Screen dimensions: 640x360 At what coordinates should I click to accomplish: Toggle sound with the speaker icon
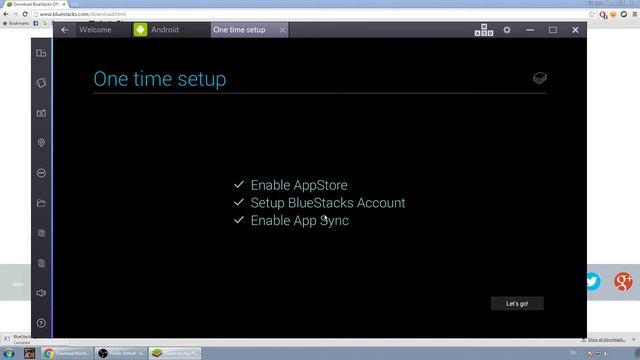click(x=41, y=293)
